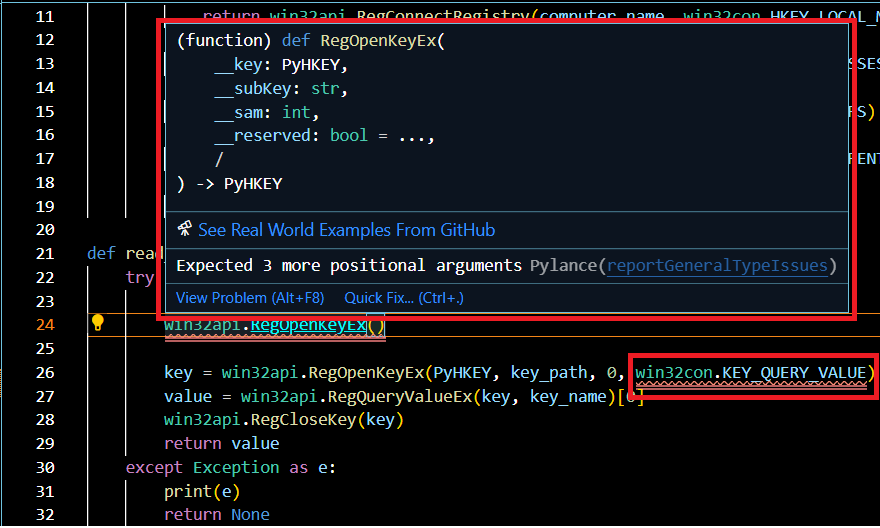
Task: Click View Problem (Alt+F8) link
Action: (250, 298)
